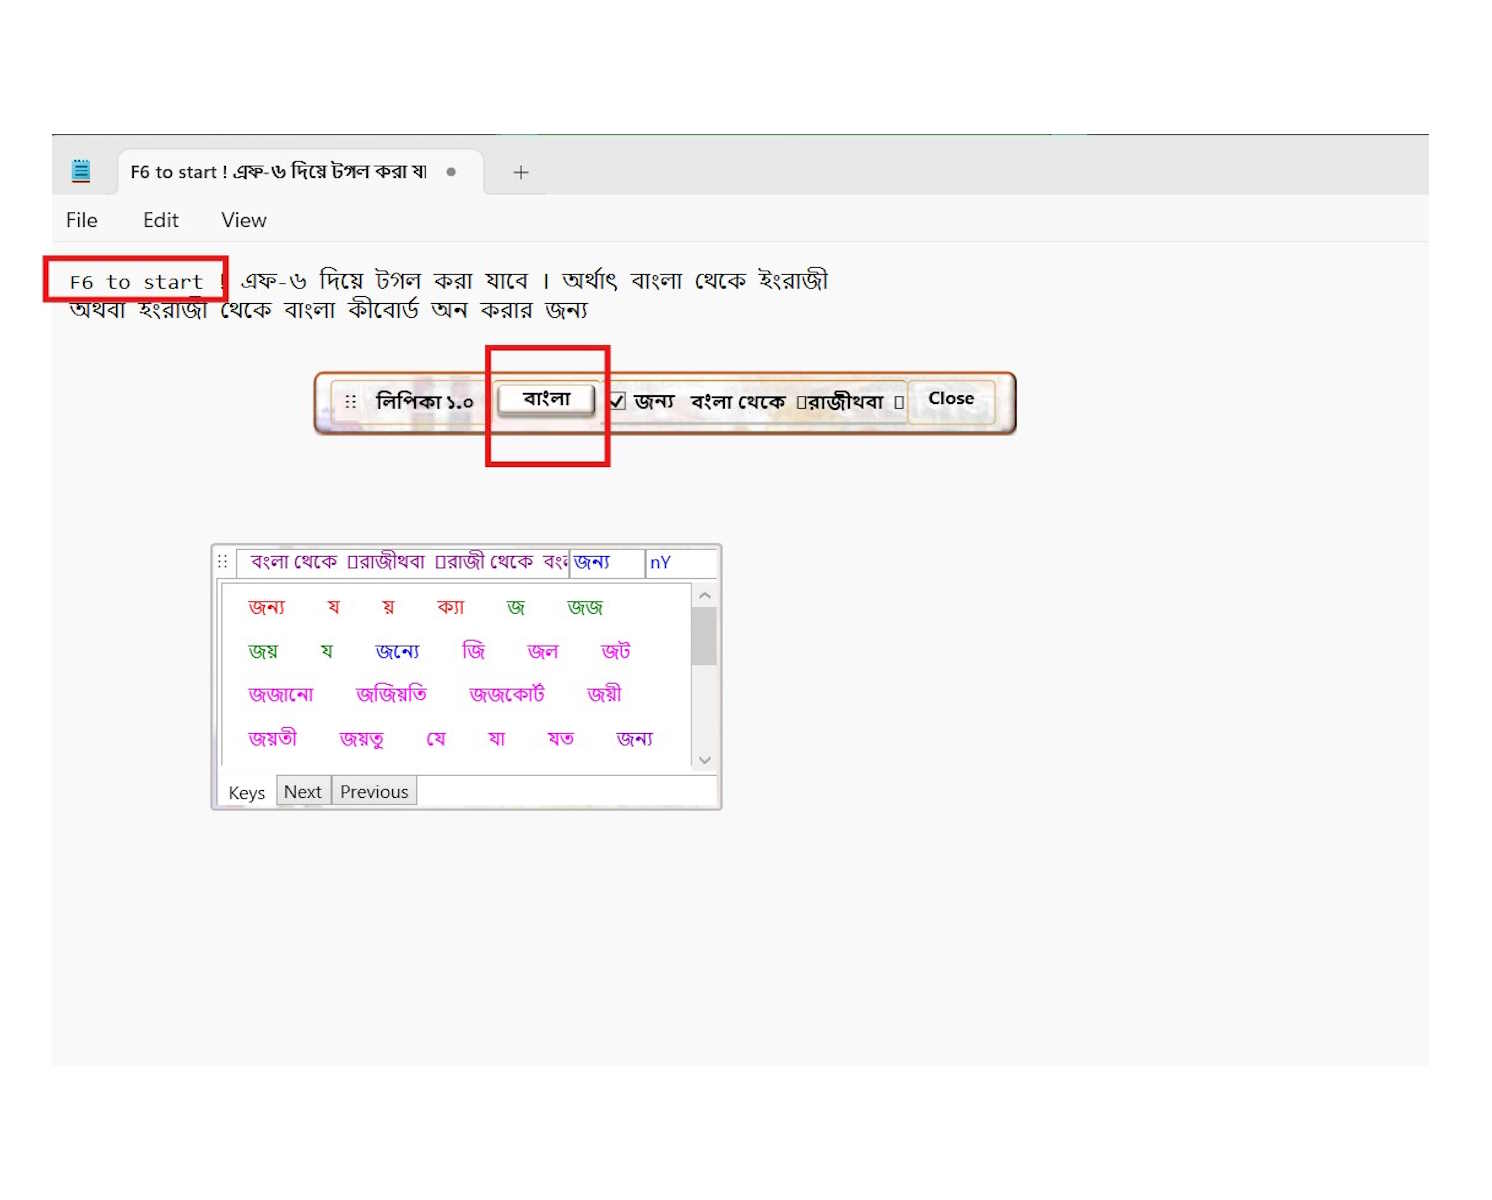Switch to the Keys tab
This screenshot has width=1492, height=1200.
pos(246,792)
